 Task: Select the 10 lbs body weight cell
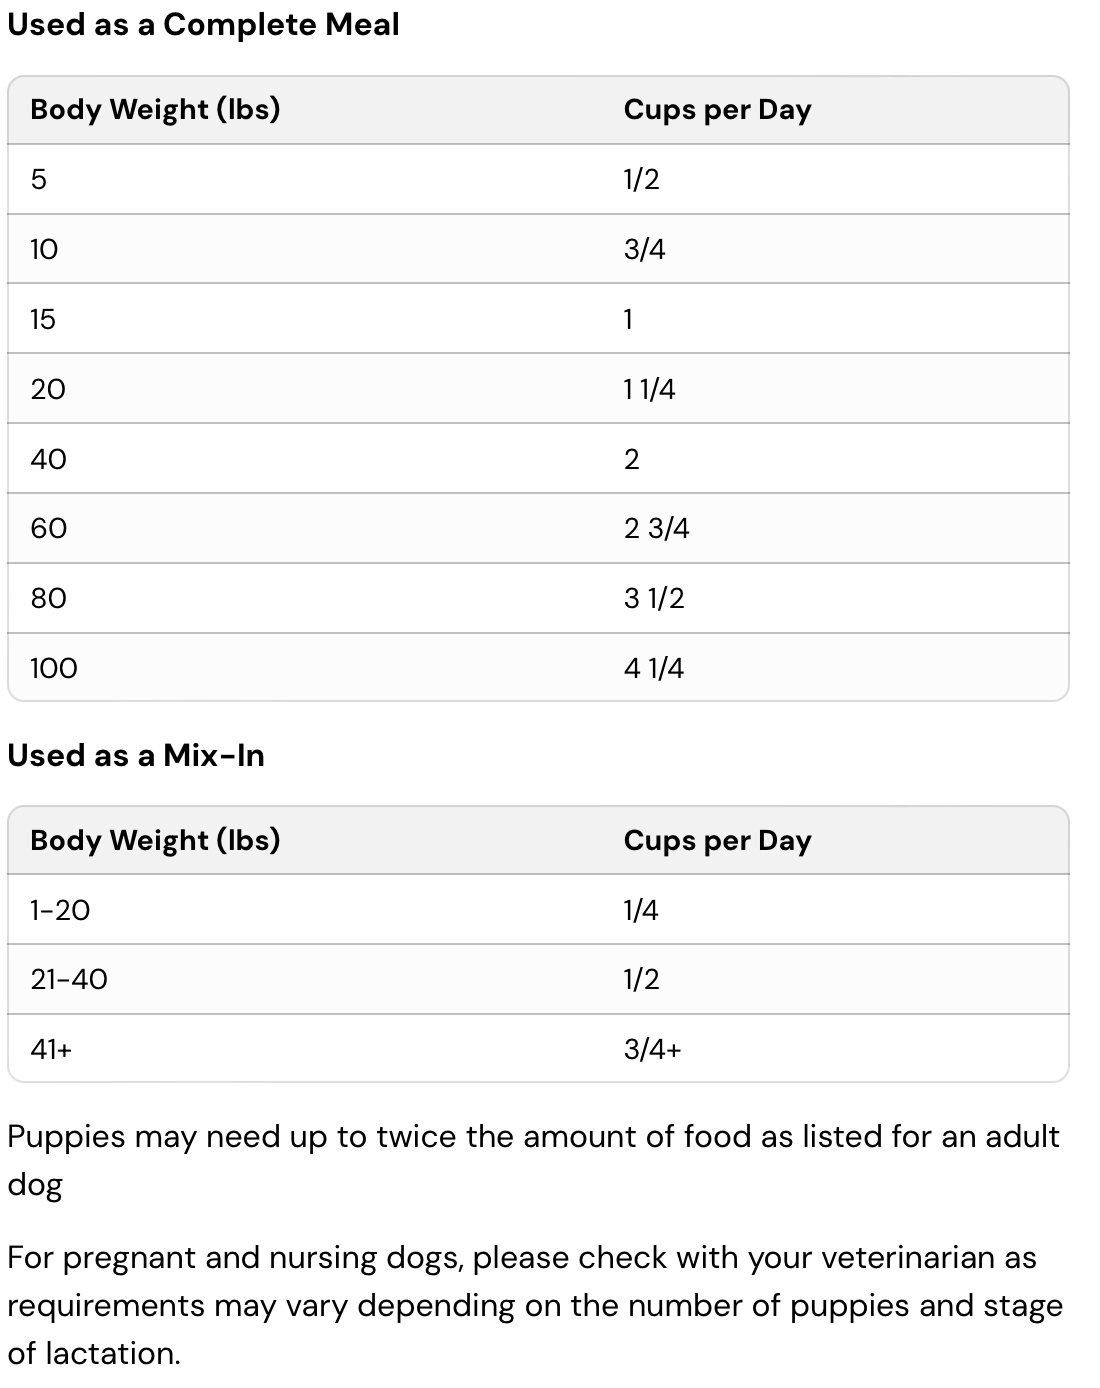(x=44, y=249)
